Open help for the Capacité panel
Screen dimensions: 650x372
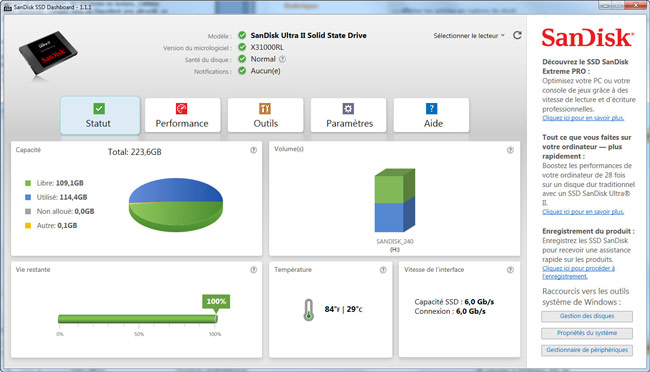[x=253, y=150]
